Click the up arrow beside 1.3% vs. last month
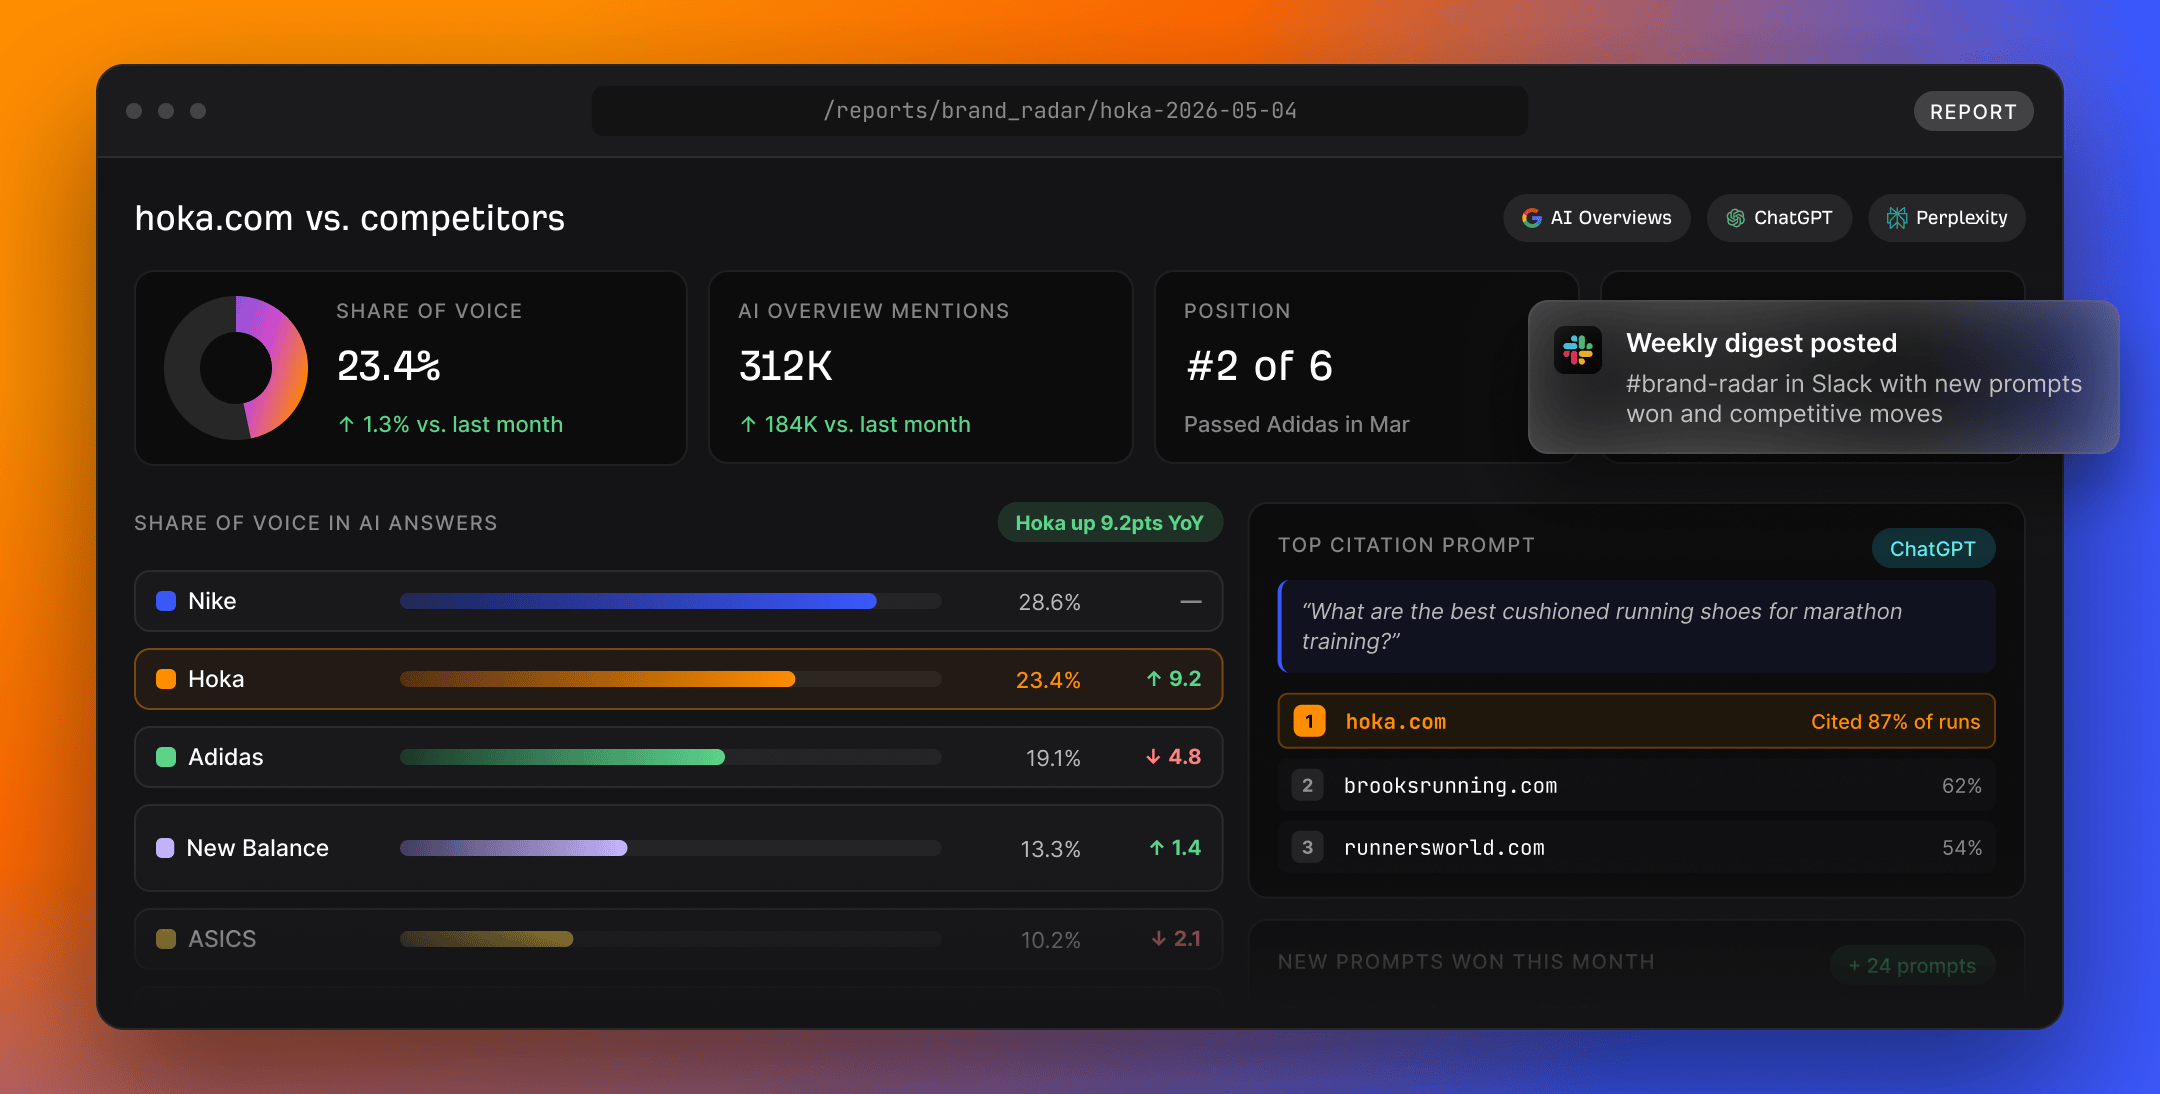Screen dimensions: 2160x1094 tap(346, 424)
